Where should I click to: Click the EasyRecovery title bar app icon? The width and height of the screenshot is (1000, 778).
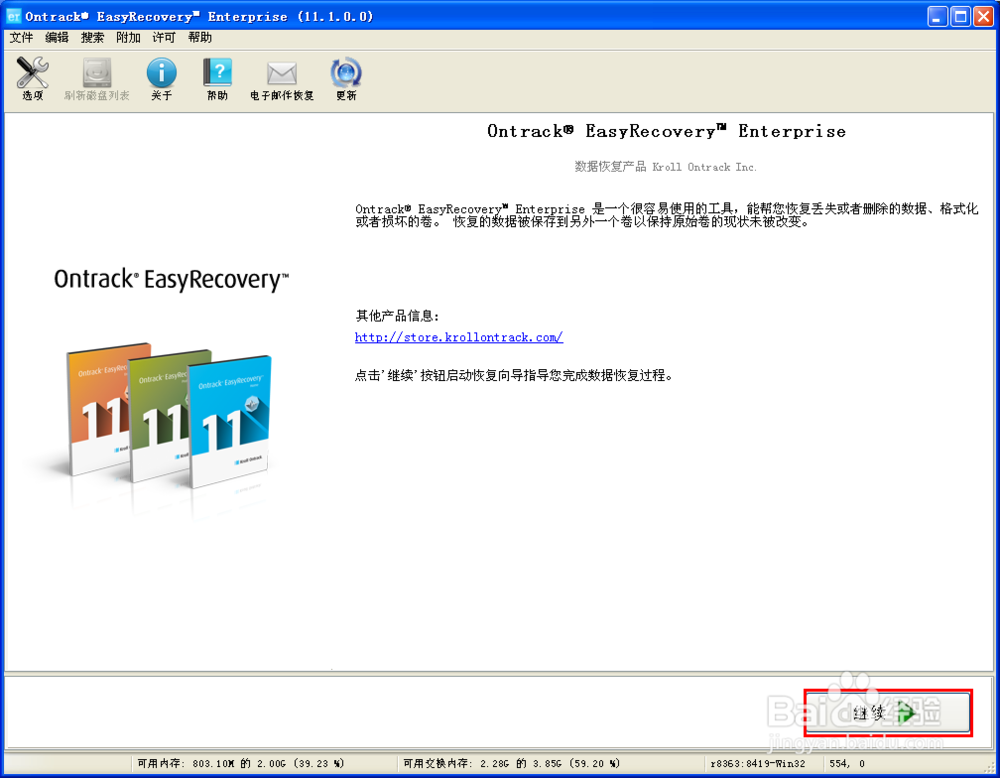click(x=13, y=17)
